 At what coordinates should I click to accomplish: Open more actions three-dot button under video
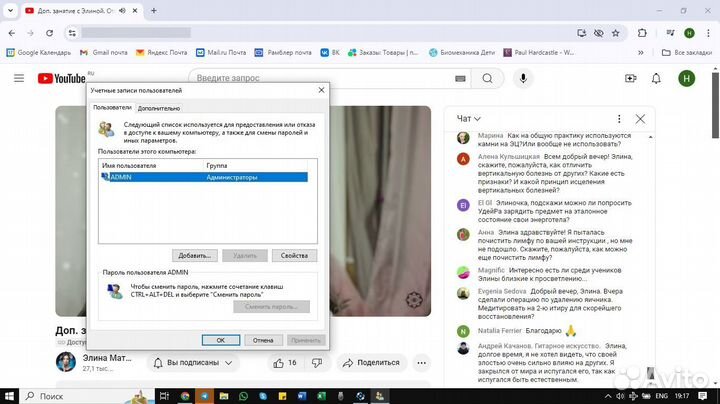(421, 363)
